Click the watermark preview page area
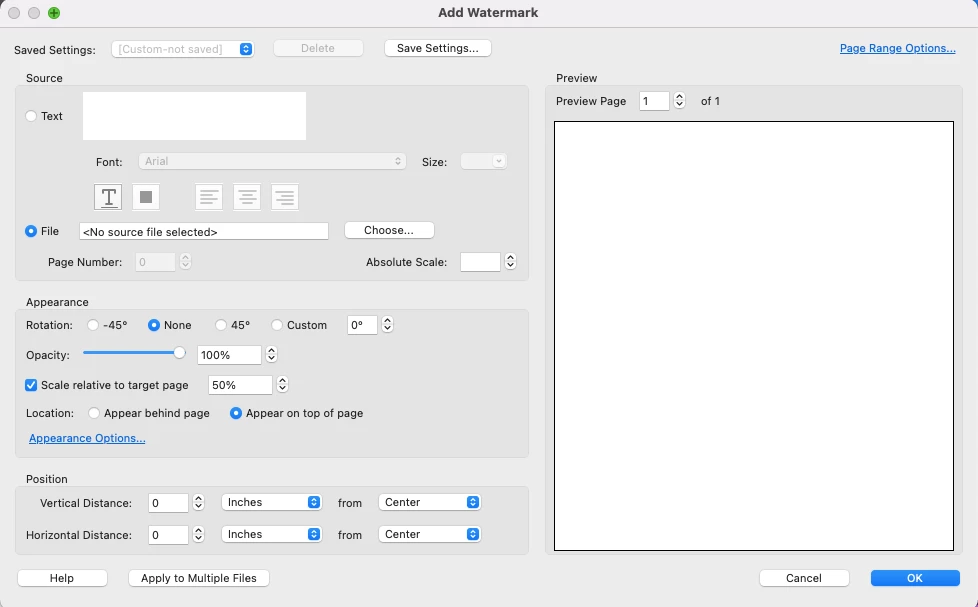Viewport: 978px width, 607px height. 754,336
